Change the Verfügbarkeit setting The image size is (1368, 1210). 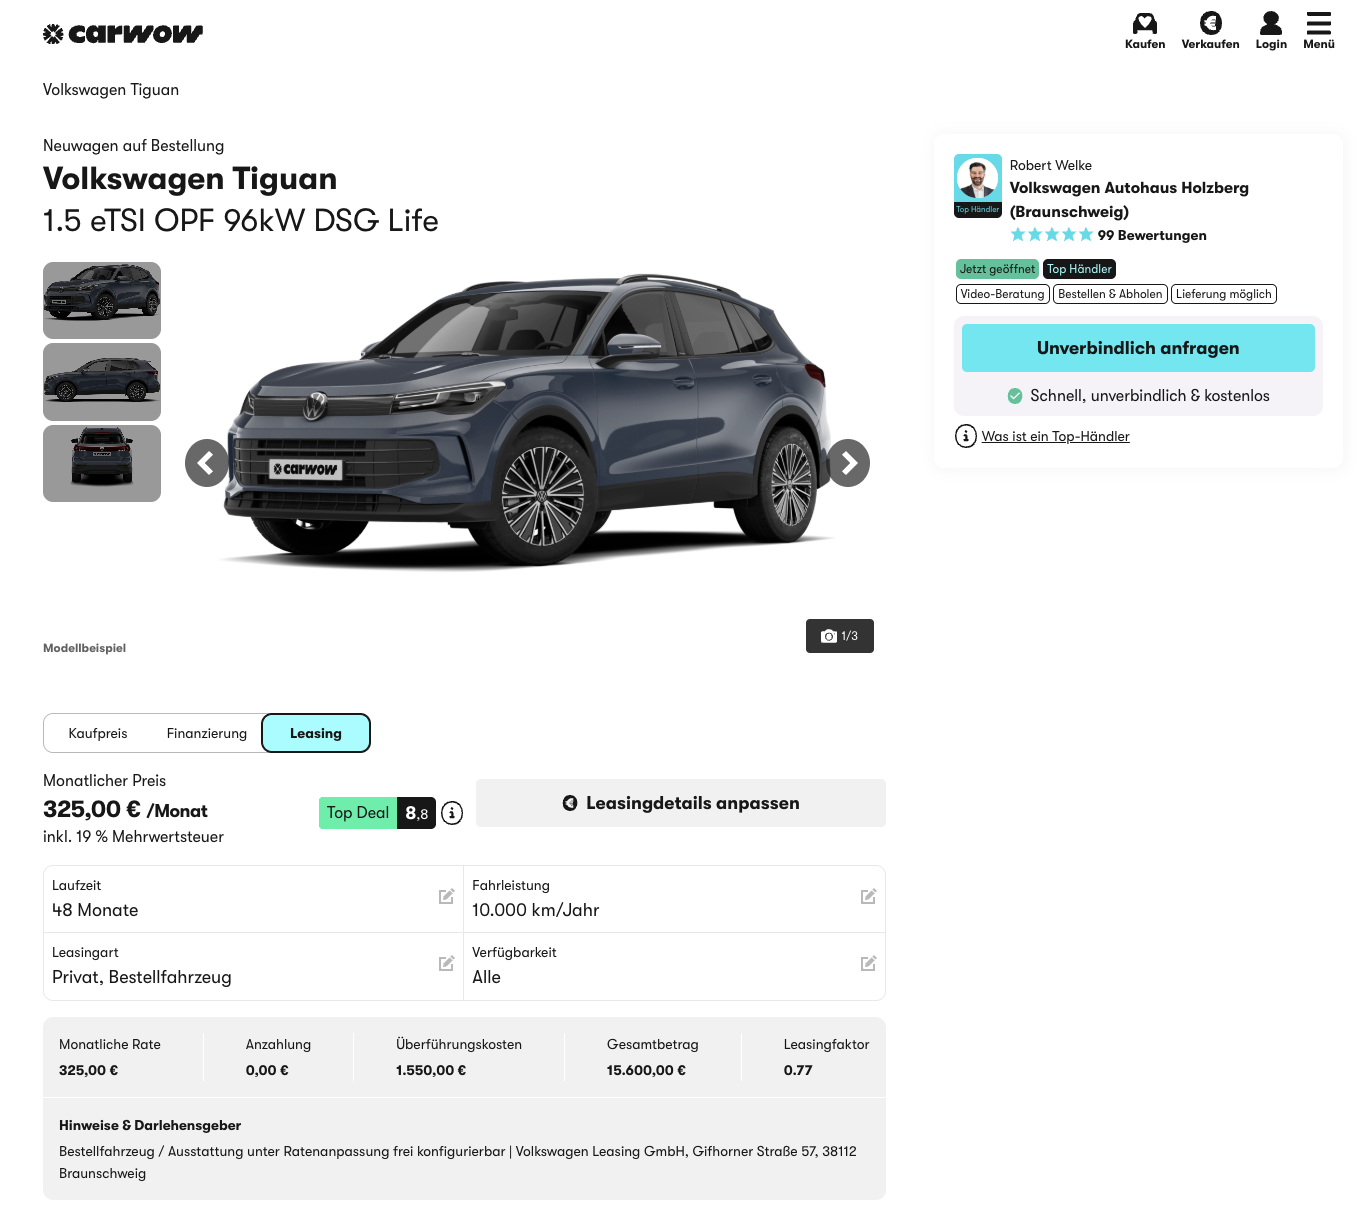tap(868, 964)
